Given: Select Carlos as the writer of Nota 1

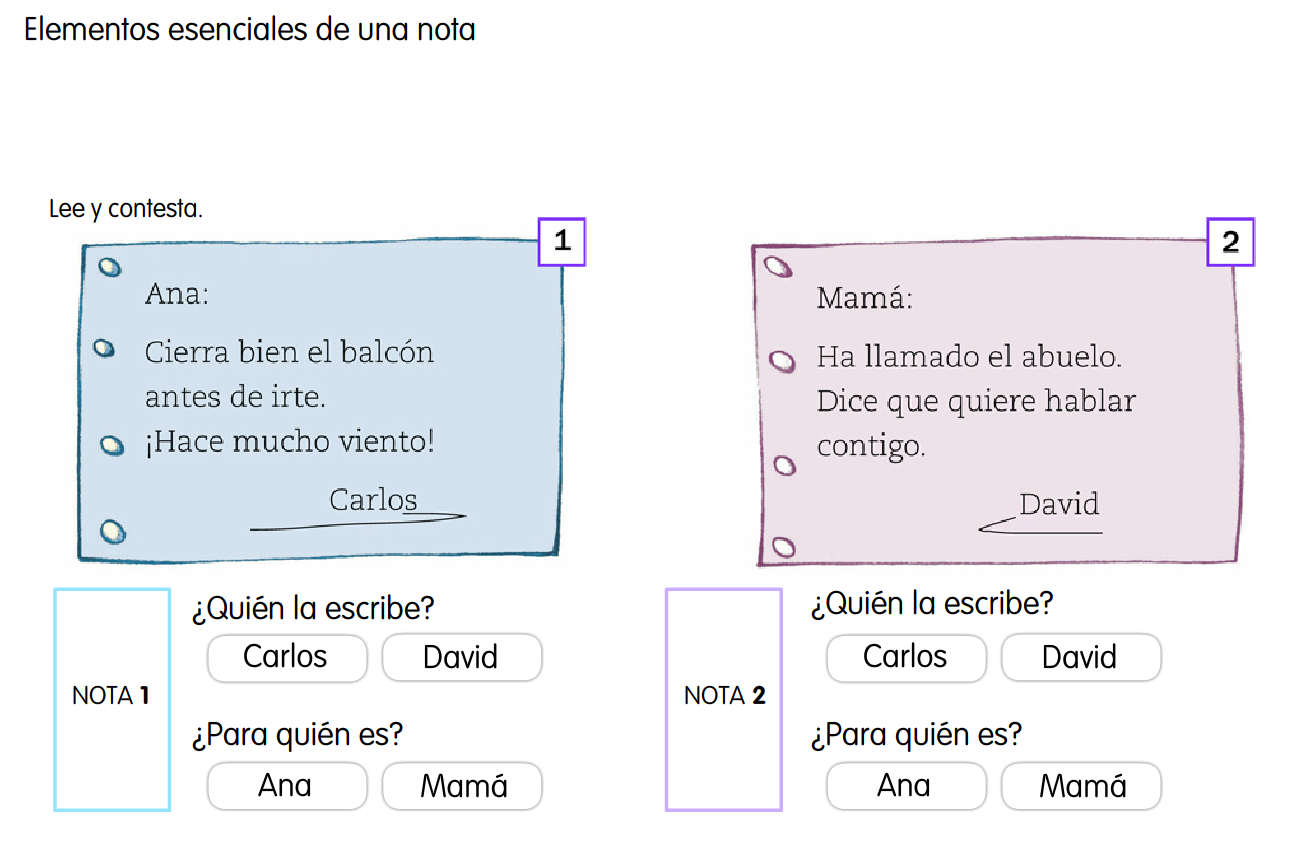Looking at the screenshot, I should (x=287, y=657).
